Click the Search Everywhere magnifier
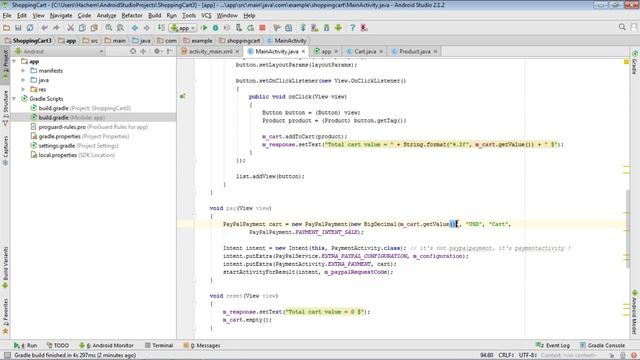Viewport: 640px width, 360px height. point(622,27)
